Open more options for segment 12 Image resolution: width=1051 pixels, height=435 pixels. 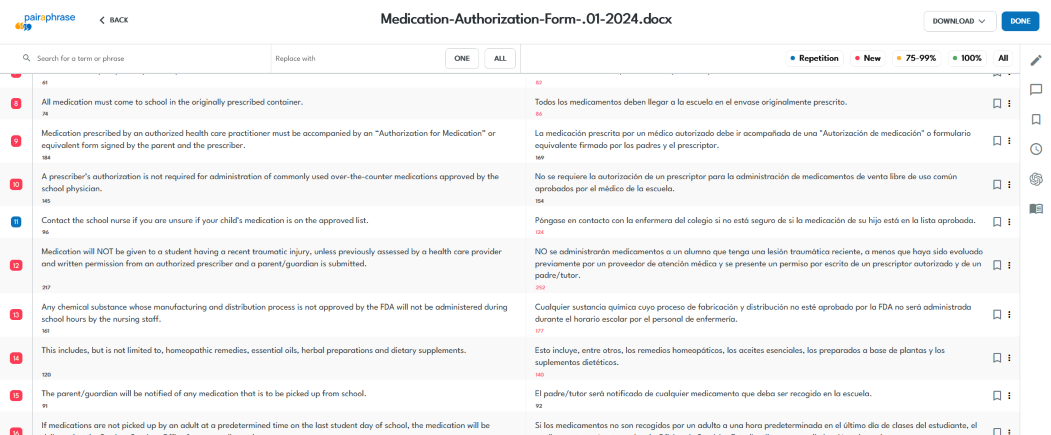tap(1009, 265)
